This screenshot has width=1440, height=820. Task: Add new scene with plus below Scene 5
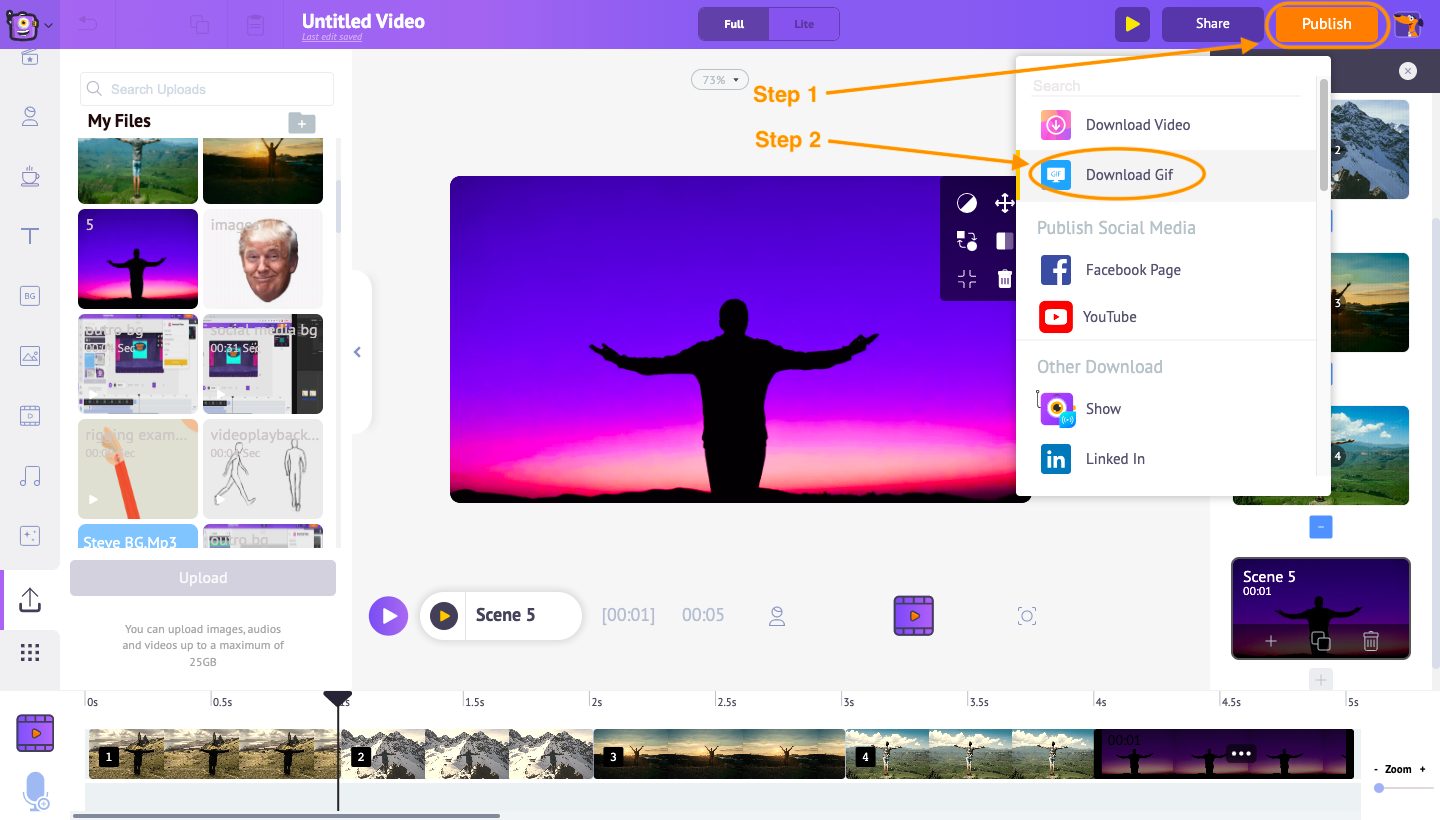[x=1320, y=680]
